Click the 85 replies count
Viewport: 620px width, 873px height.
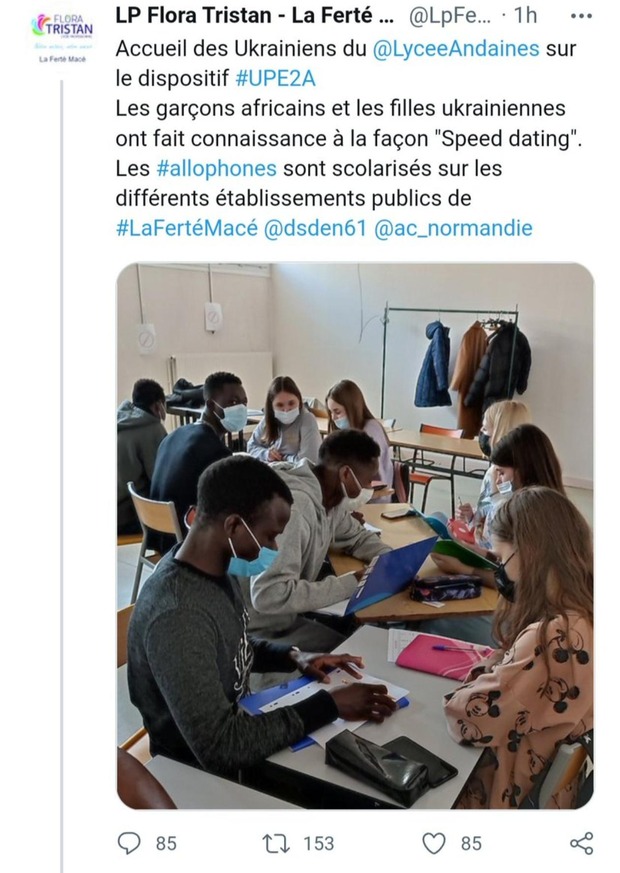pos(166,843)
